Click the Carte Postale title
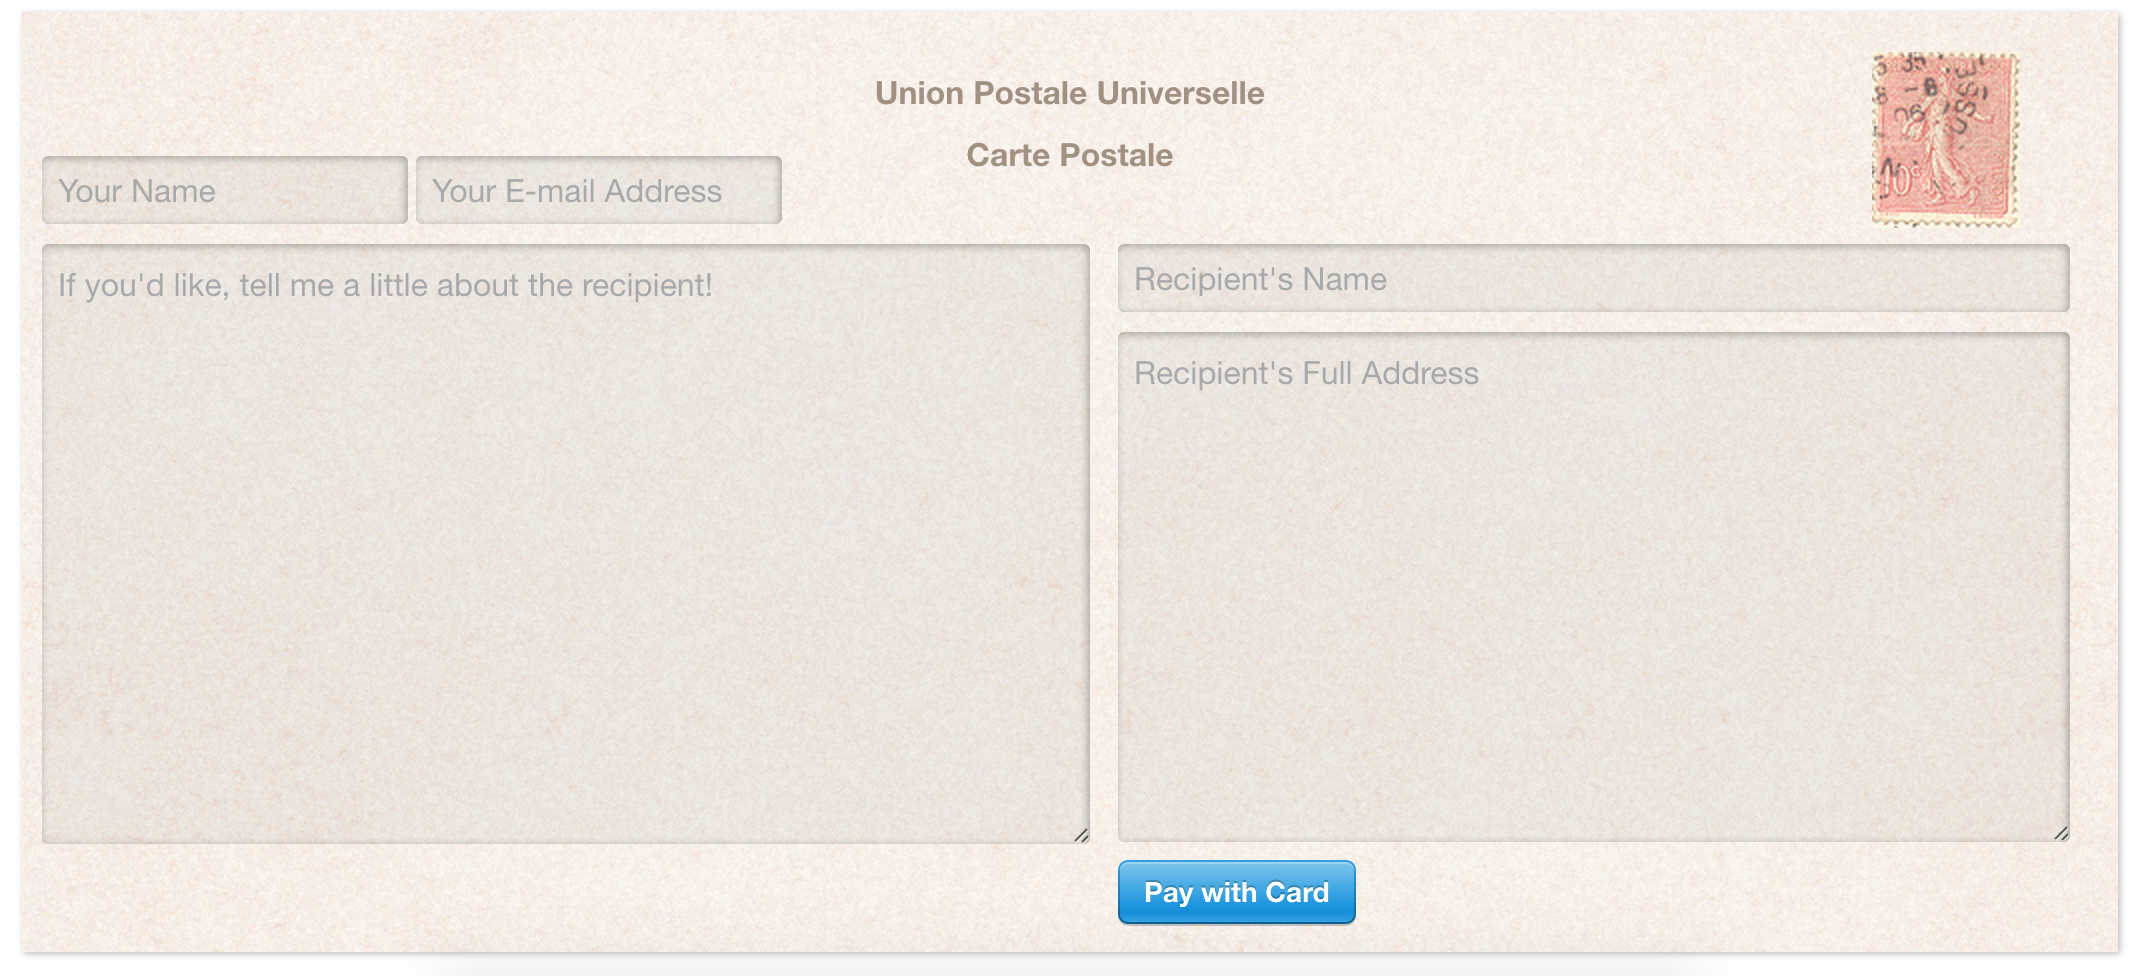This screenshot has width=2144, height=976. [1069, 155]
